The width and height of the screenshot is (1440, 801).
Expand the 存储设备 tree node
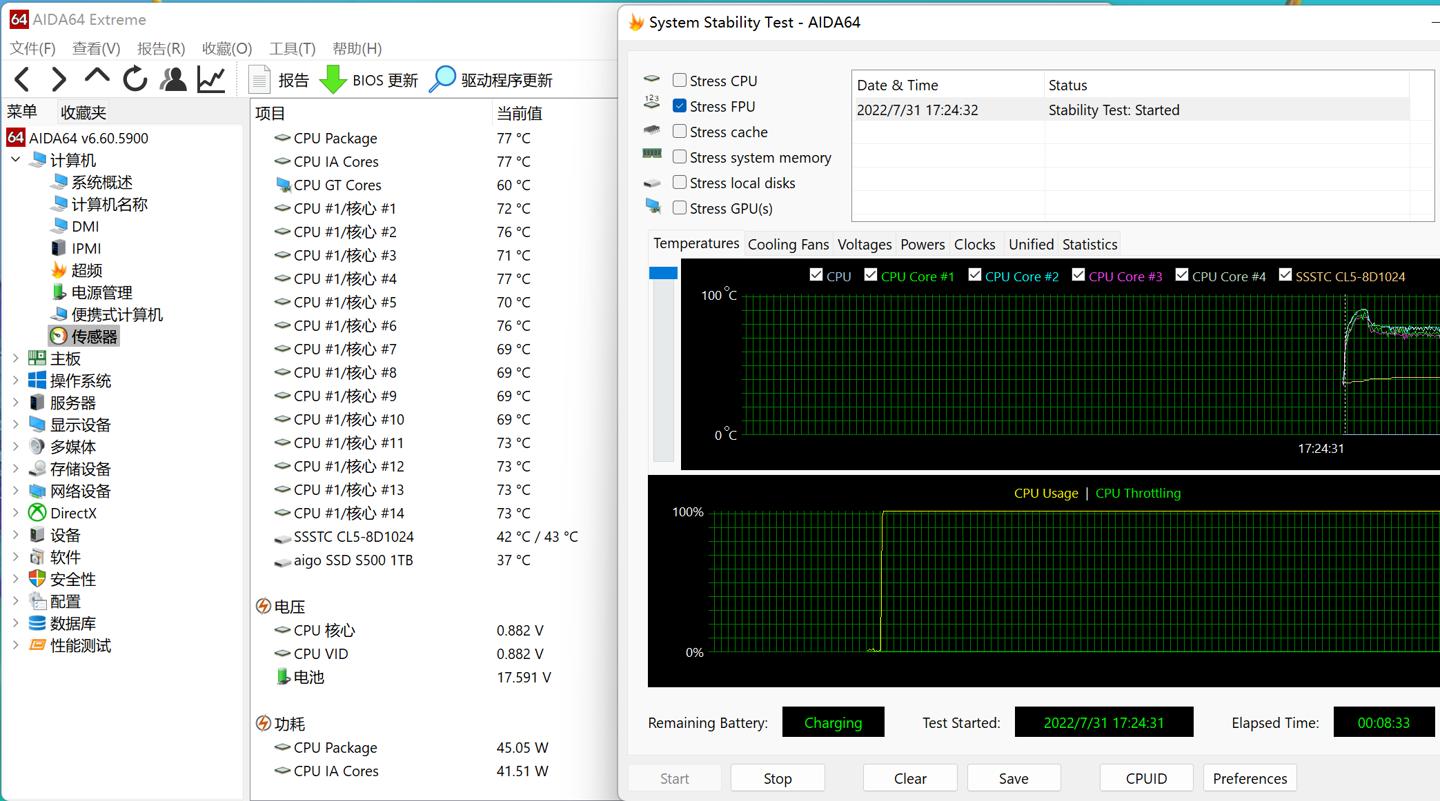click(x=15, y=468)
